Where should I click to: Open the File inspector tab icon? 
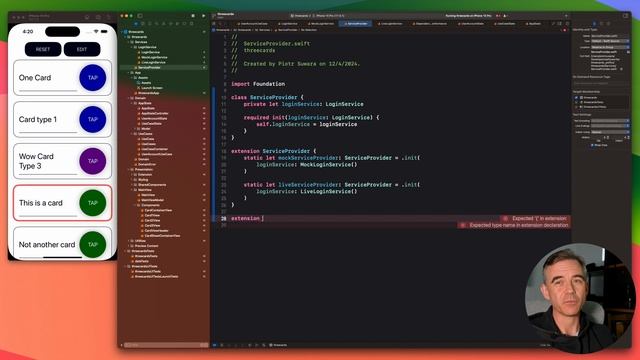[x=594, y=24]
